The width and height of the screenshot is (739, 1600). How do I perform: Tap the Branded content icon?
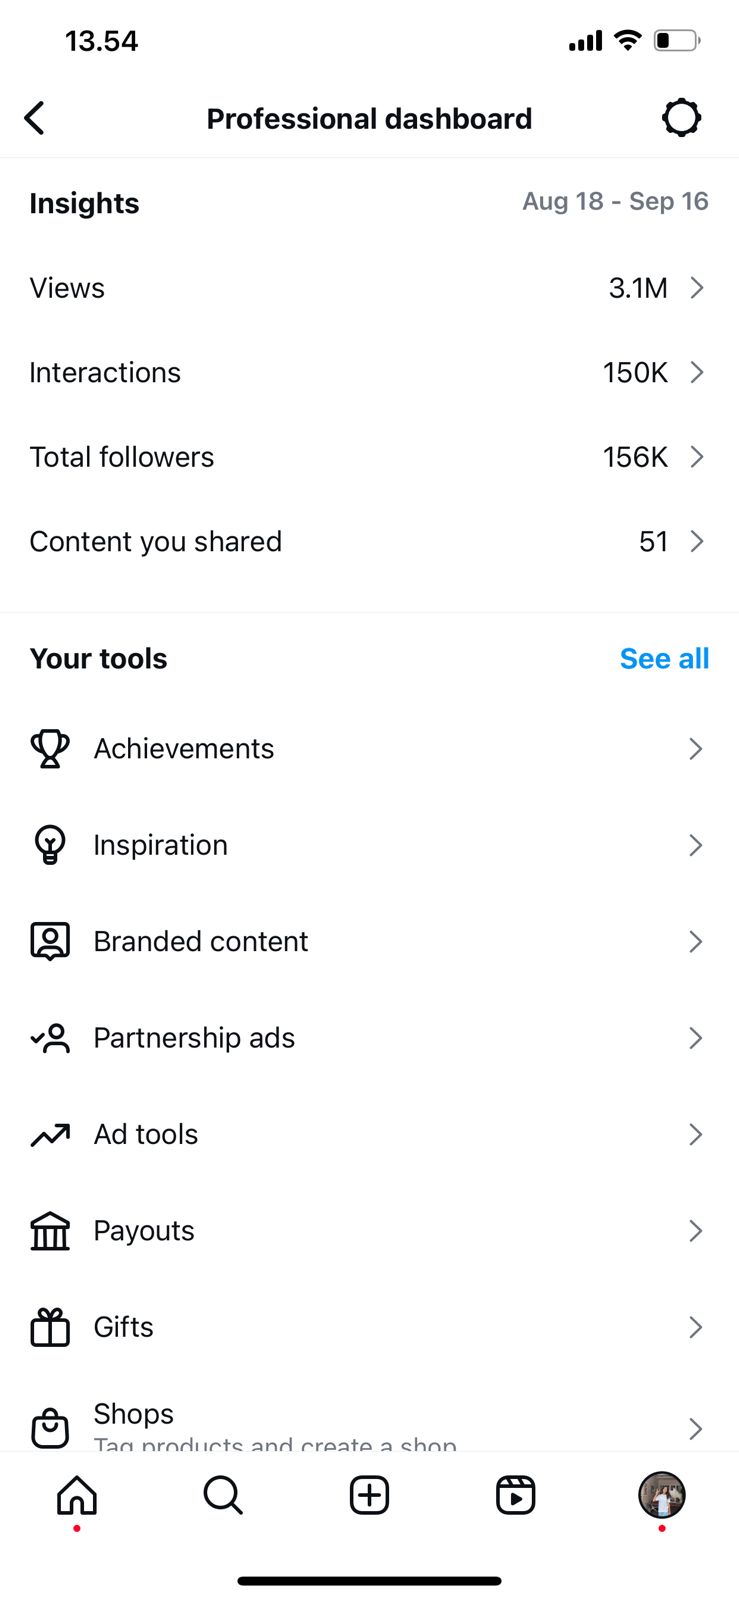(x=50, y=941)
